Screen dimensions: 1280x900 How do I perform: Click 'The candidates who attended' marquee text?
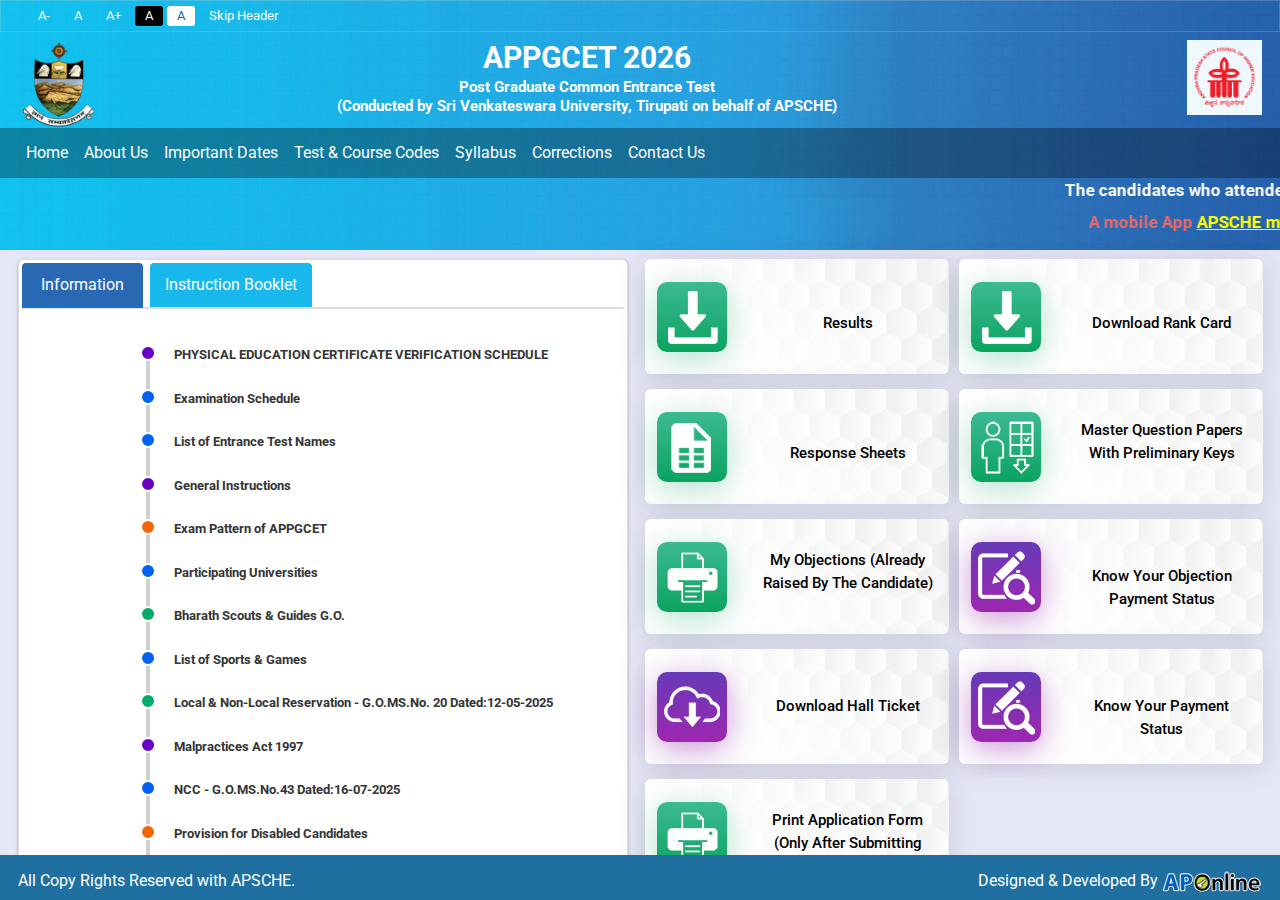(1172, 190)
